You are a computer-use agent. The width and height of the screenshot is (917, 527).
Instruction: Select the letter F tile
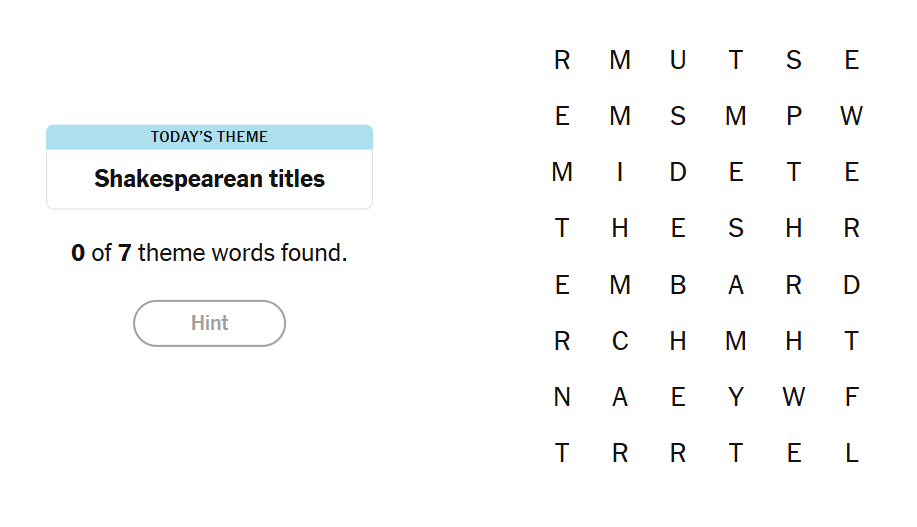(852, 397)
